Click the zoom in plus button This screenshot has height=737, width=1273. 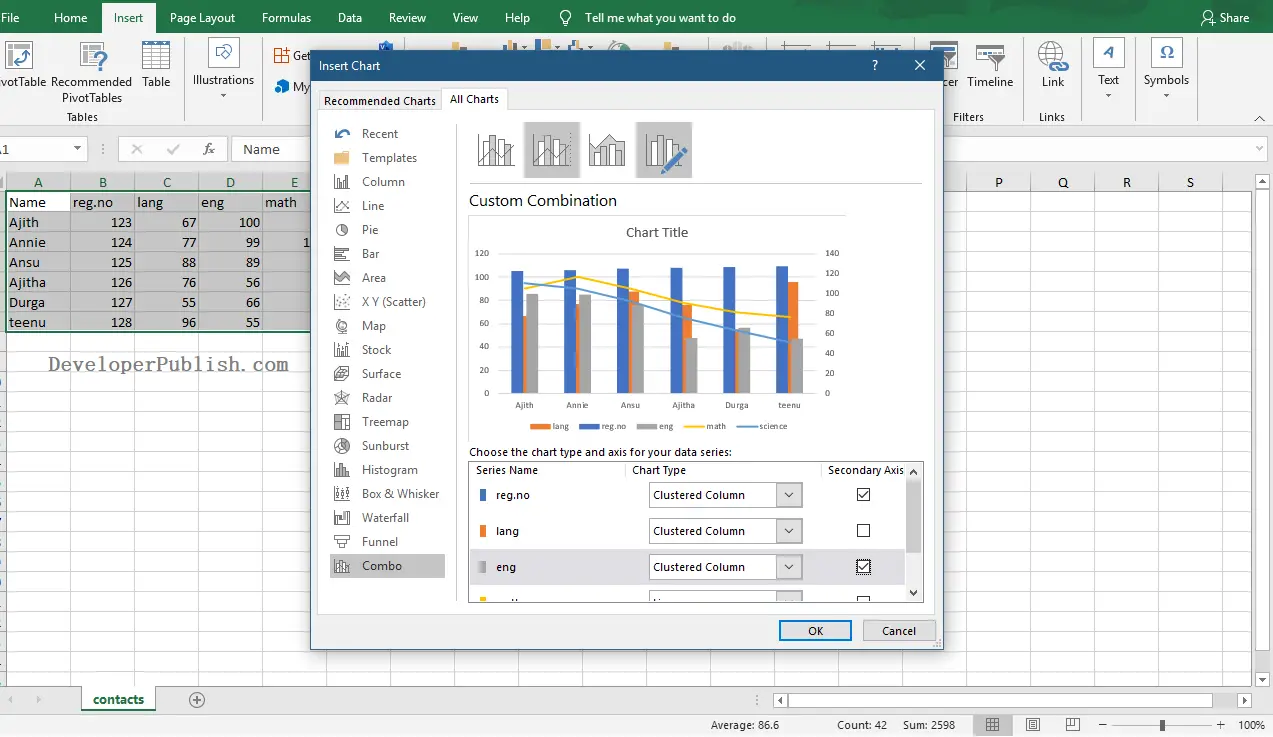(x=1221, y=725)
